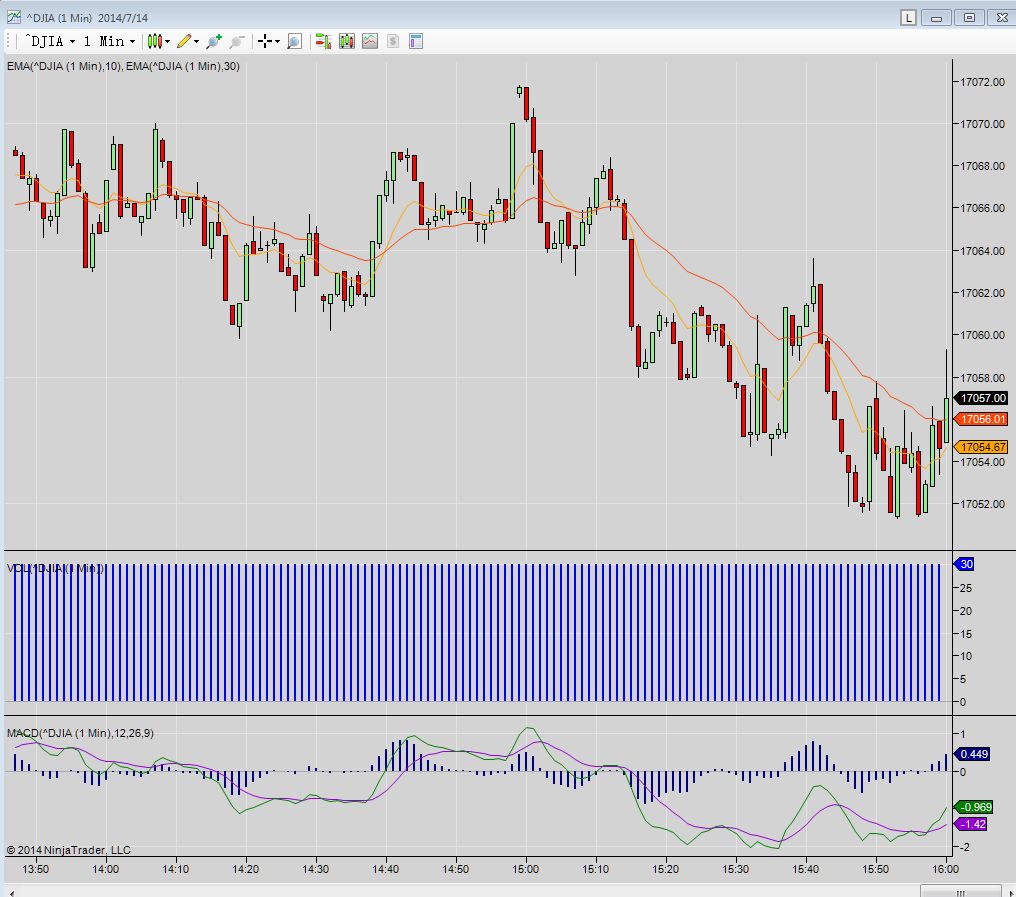The image size is (1016, 897).
Task: Click the purple -1.42 MACD average marker
Action: [971, 824]
